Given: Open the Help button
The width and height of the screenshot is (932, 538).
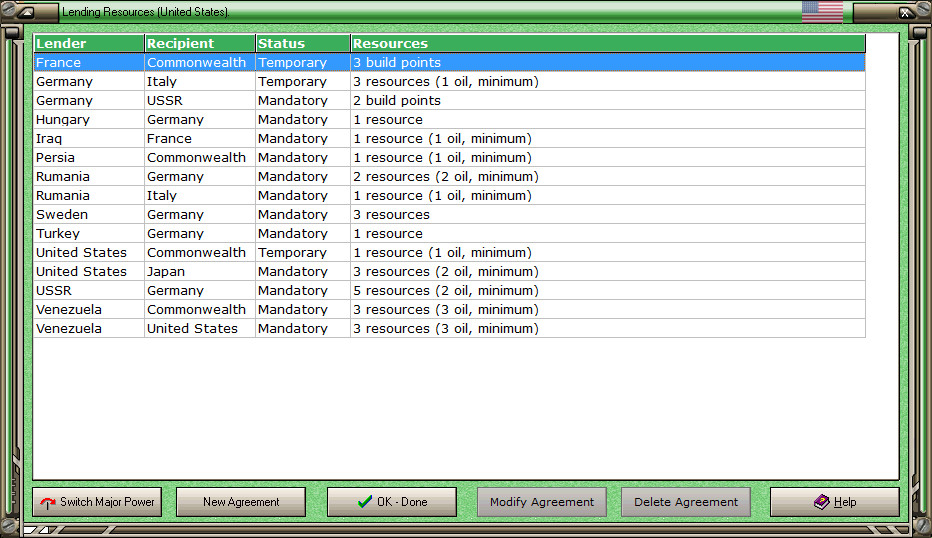Looking at the screenshot, I should tap(835, 502).
